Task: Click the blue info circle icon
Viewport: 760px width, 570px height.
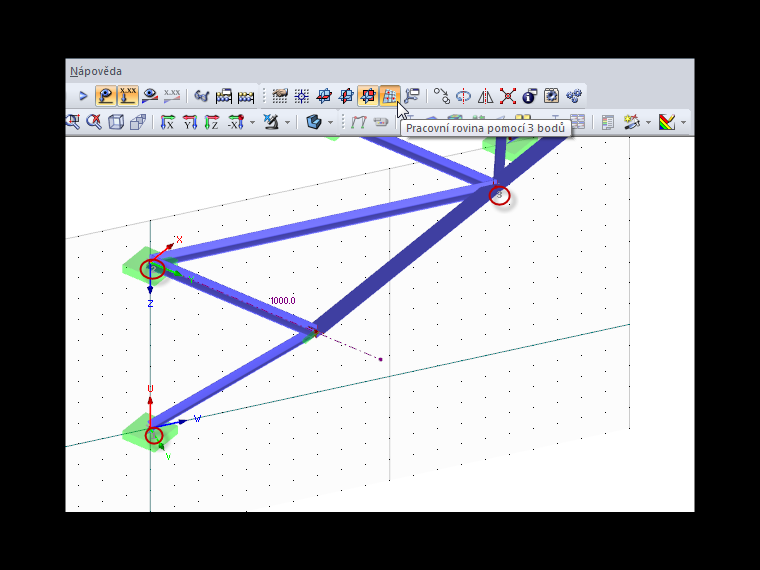Action: click(529, 96)
